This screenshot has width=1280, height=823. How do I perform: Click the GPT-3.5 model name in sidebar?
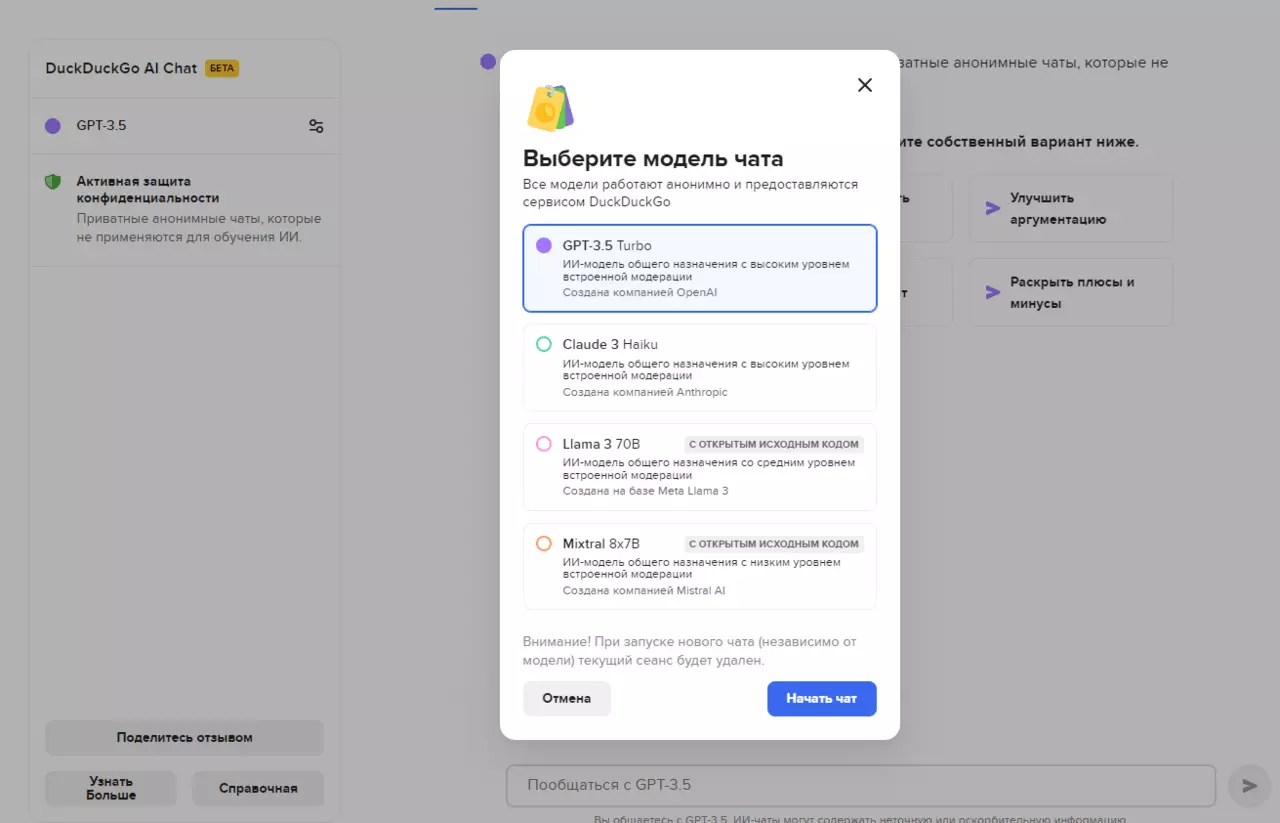[101, 126]
